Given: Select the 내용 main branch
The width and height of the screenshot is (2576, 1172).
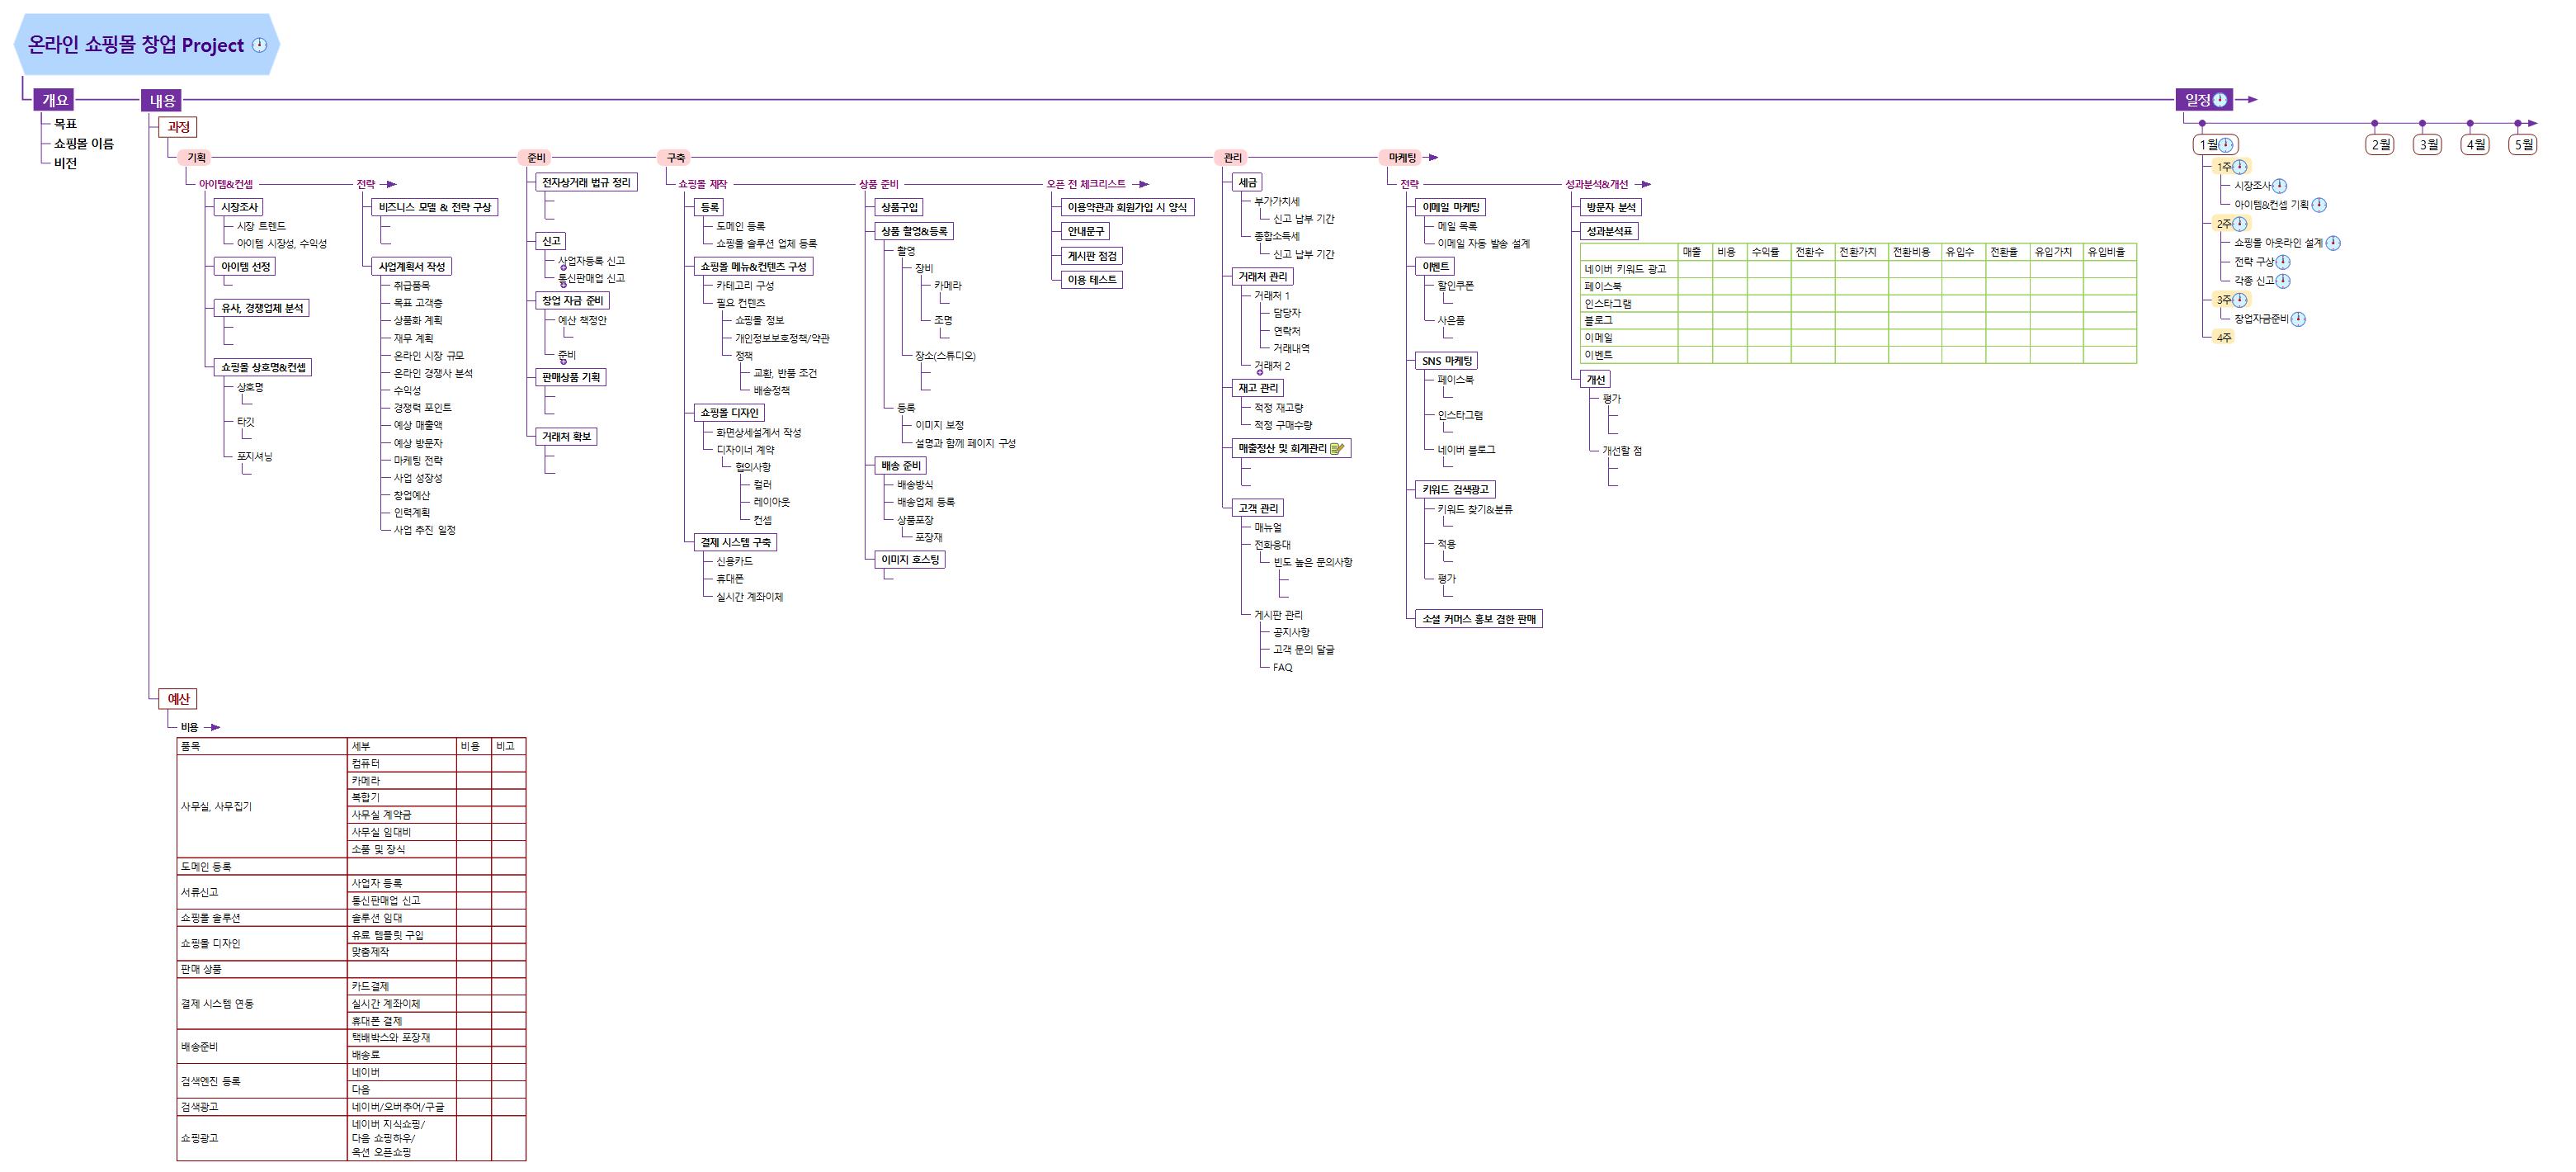Looking at the screenshot, I should point(162,100).
